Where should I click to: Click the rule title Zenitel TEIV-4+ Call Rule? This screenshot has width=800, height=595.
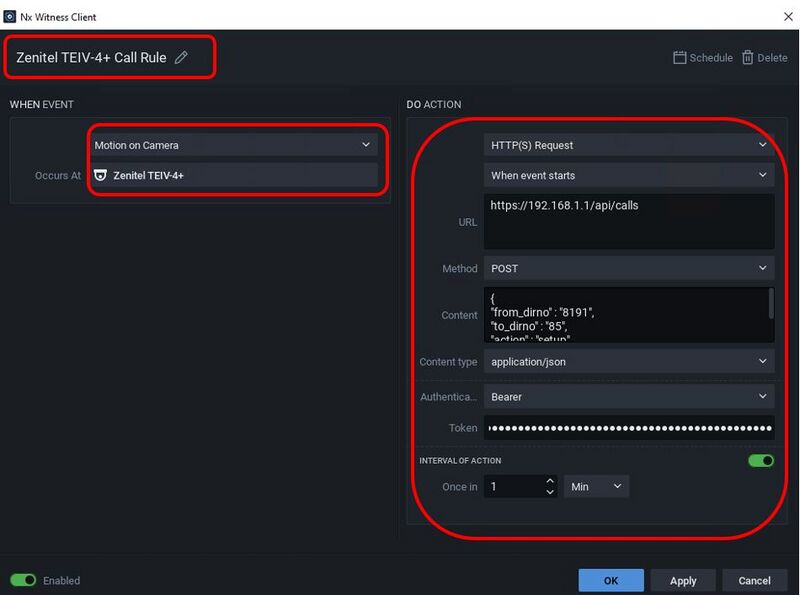pyautogui.click(x=91, y=58)
